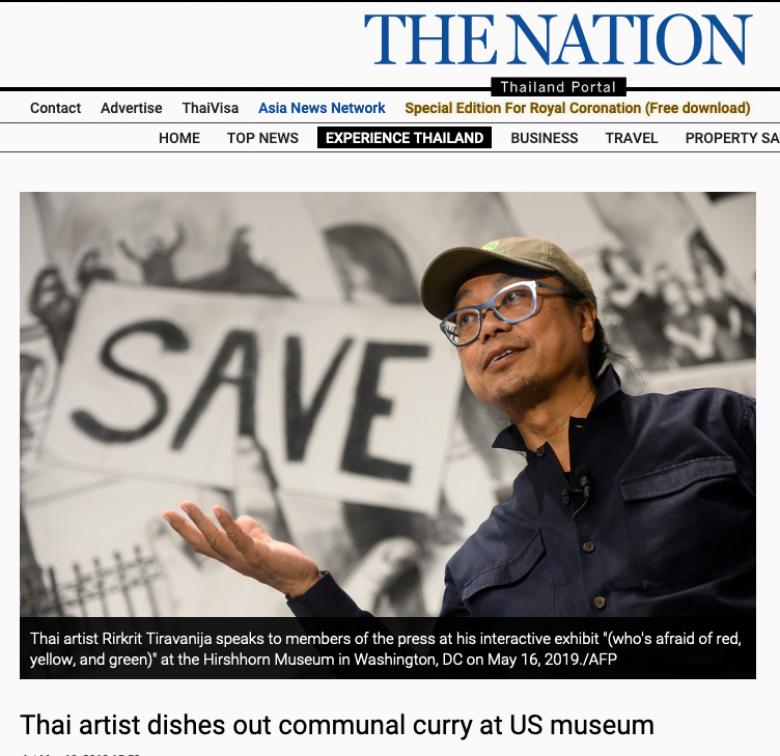Image resolution: width=780 pixels, height=756 pixels.
Task: Click the article date line
Action: (x=80, y=754)
